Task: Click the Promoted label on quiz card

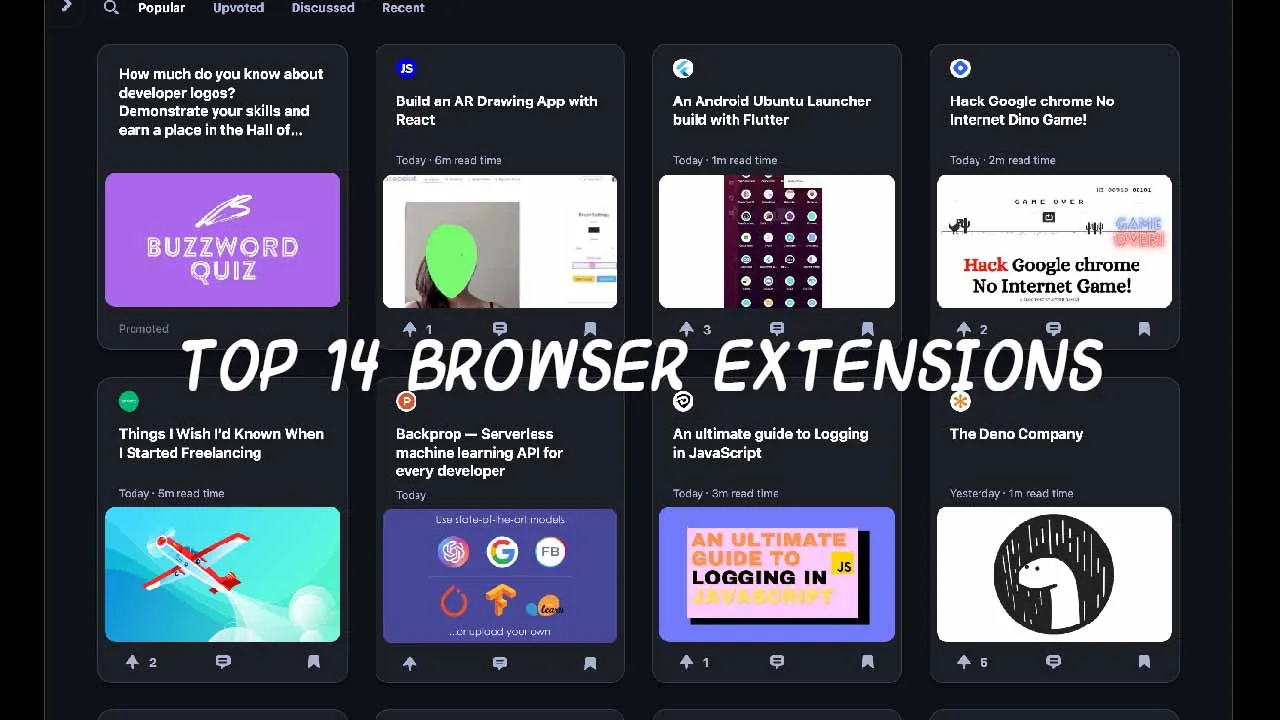Action: coord(144,329)
